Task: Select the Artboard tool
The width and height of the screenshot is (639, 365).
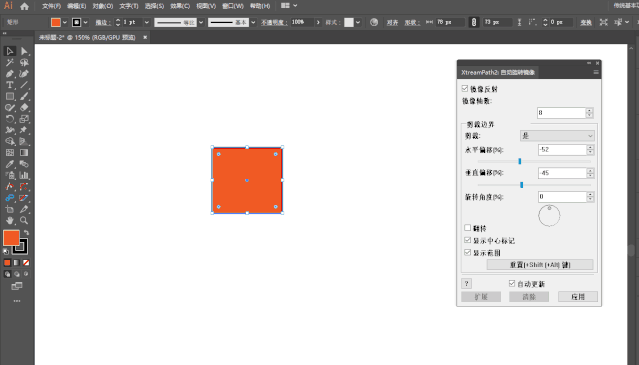Action: pyautogui.click(x=10, y=209)
